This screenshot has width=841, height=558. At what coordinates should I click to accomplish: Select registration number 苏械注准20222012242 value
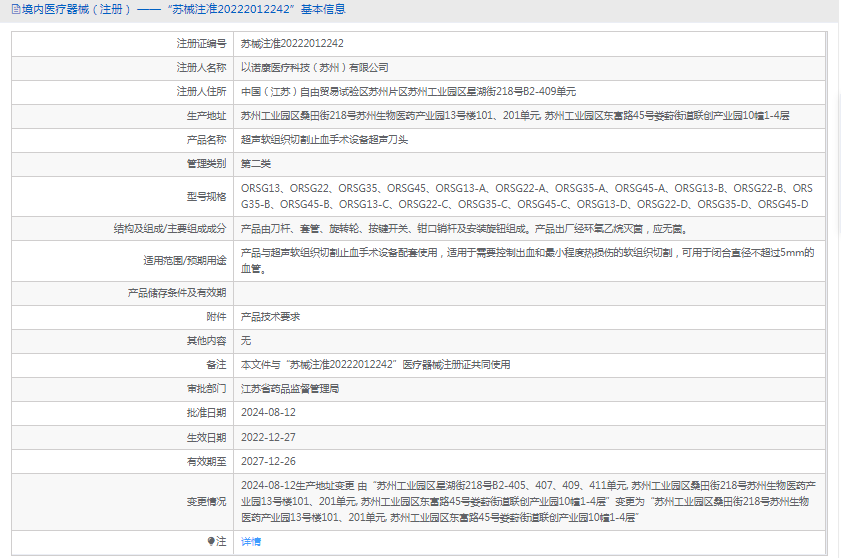point(292,43)
